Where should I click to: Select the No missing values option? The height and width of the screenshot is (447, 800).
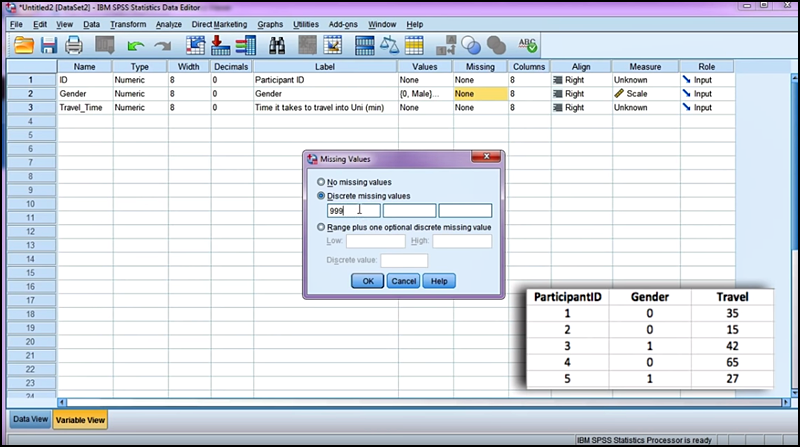pyautogui.click(x=321, y=182)
